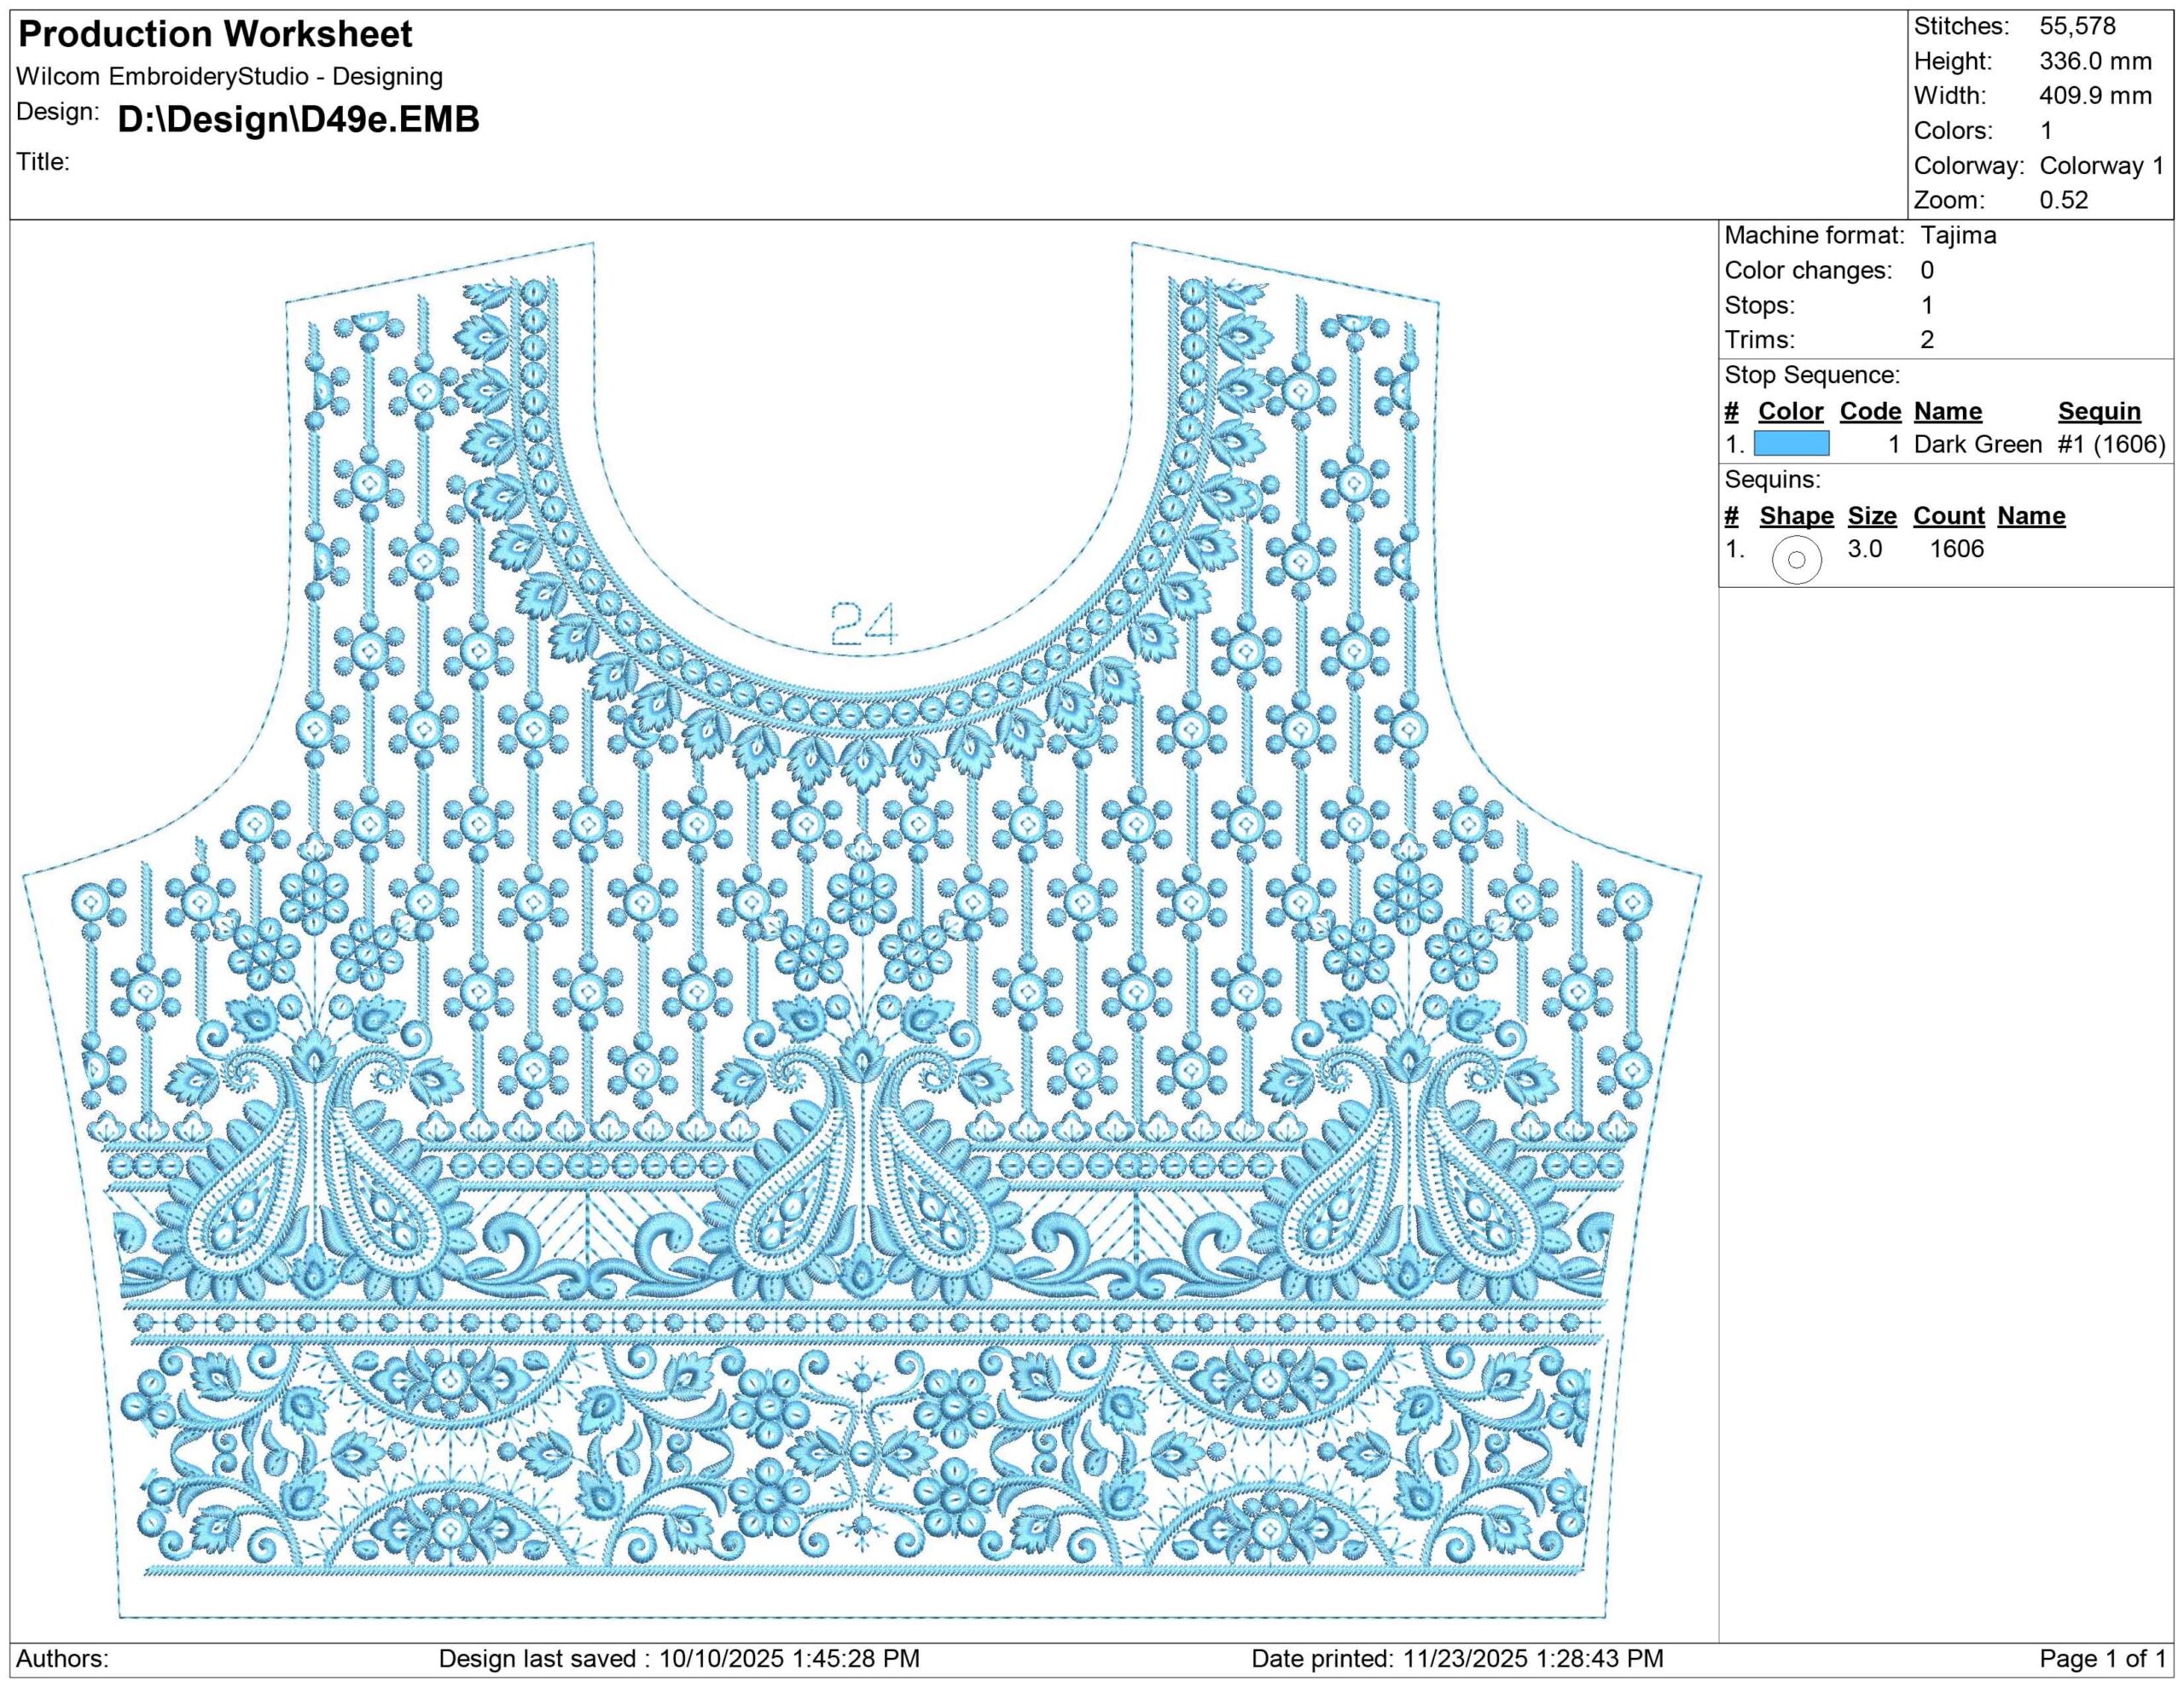Click the Shape column header under Sequins
Viewport: 2184px width, 1681px height.
[x=1796, y=516]
